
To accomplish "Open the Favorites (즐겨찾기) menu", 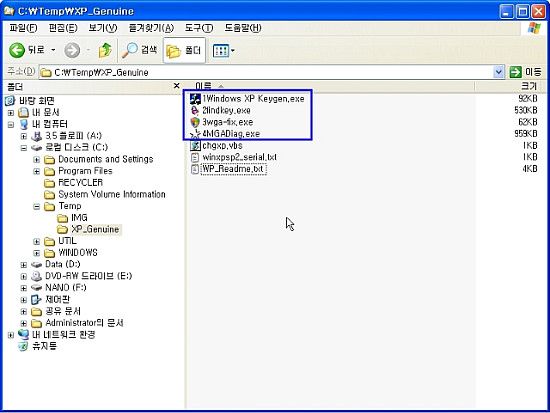I will (x=151, y=28).
